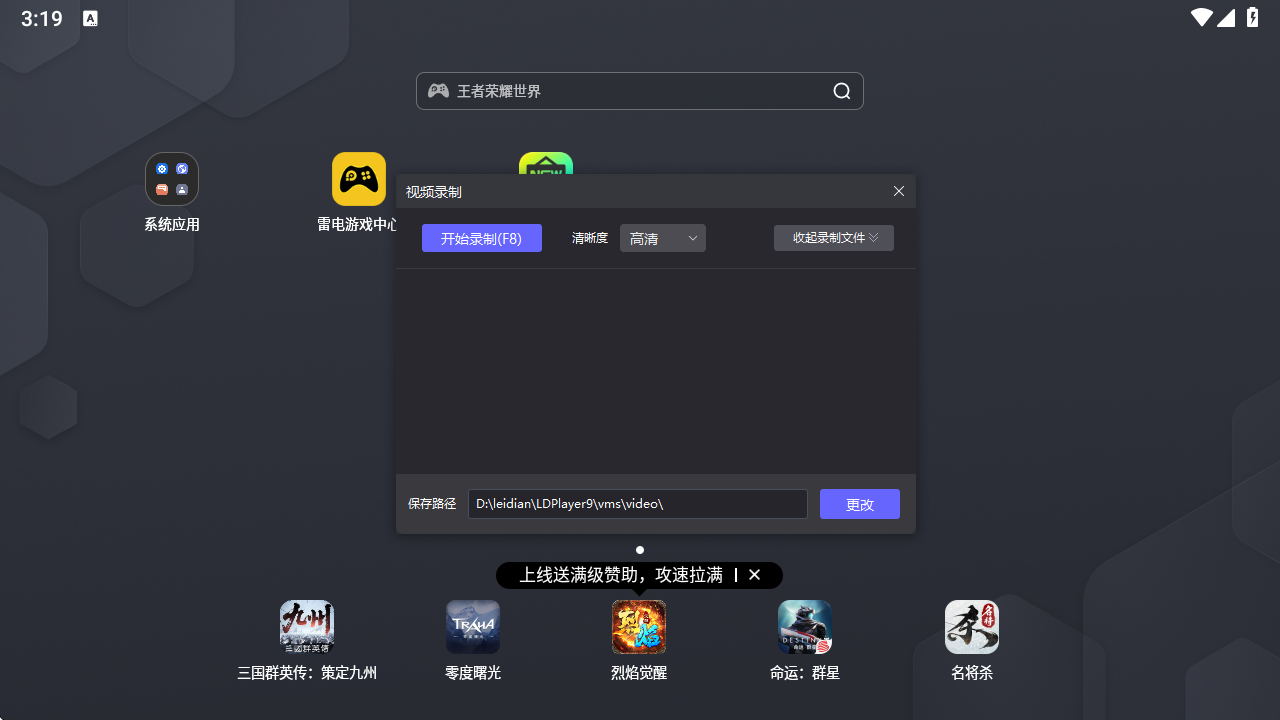Launch the 命运：群星 game
This screenshot has width=1280, height=720.
804,627
